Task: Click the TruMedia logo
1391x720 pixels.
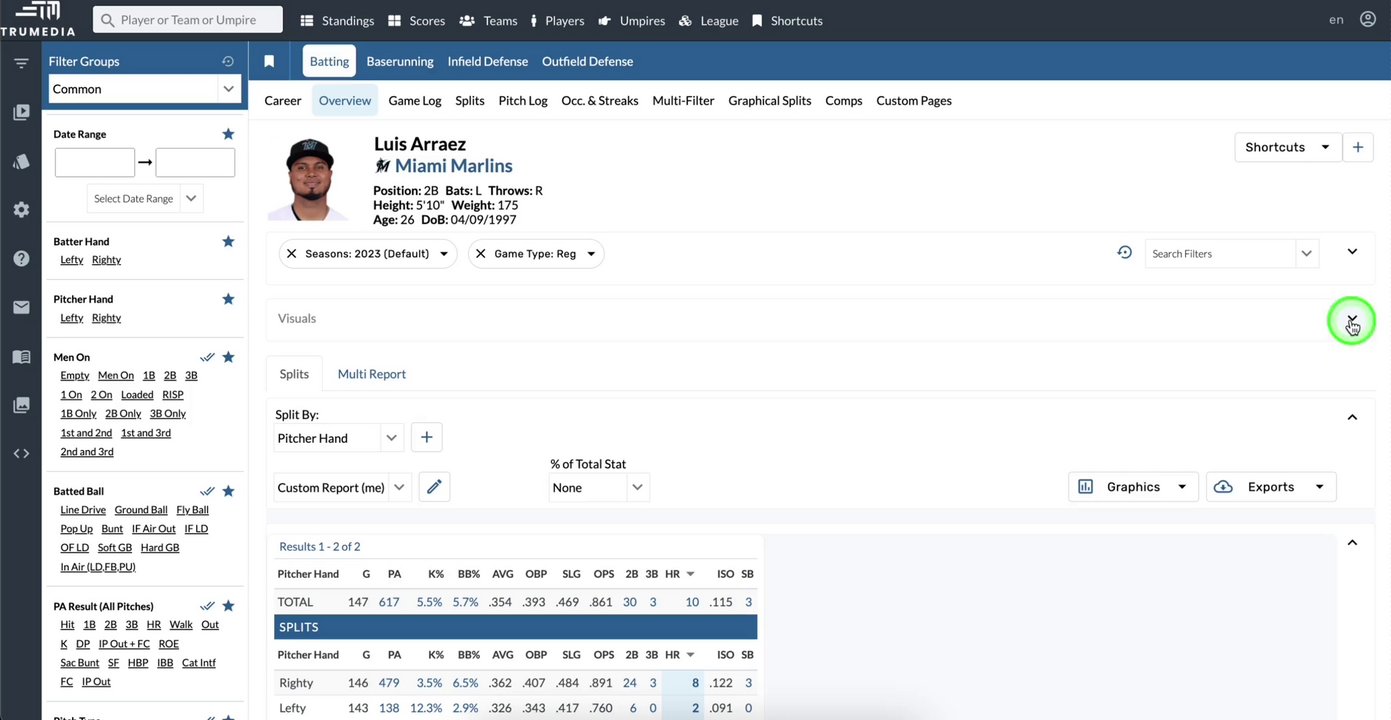Action: pyautogui.click(x=38, y=20)
